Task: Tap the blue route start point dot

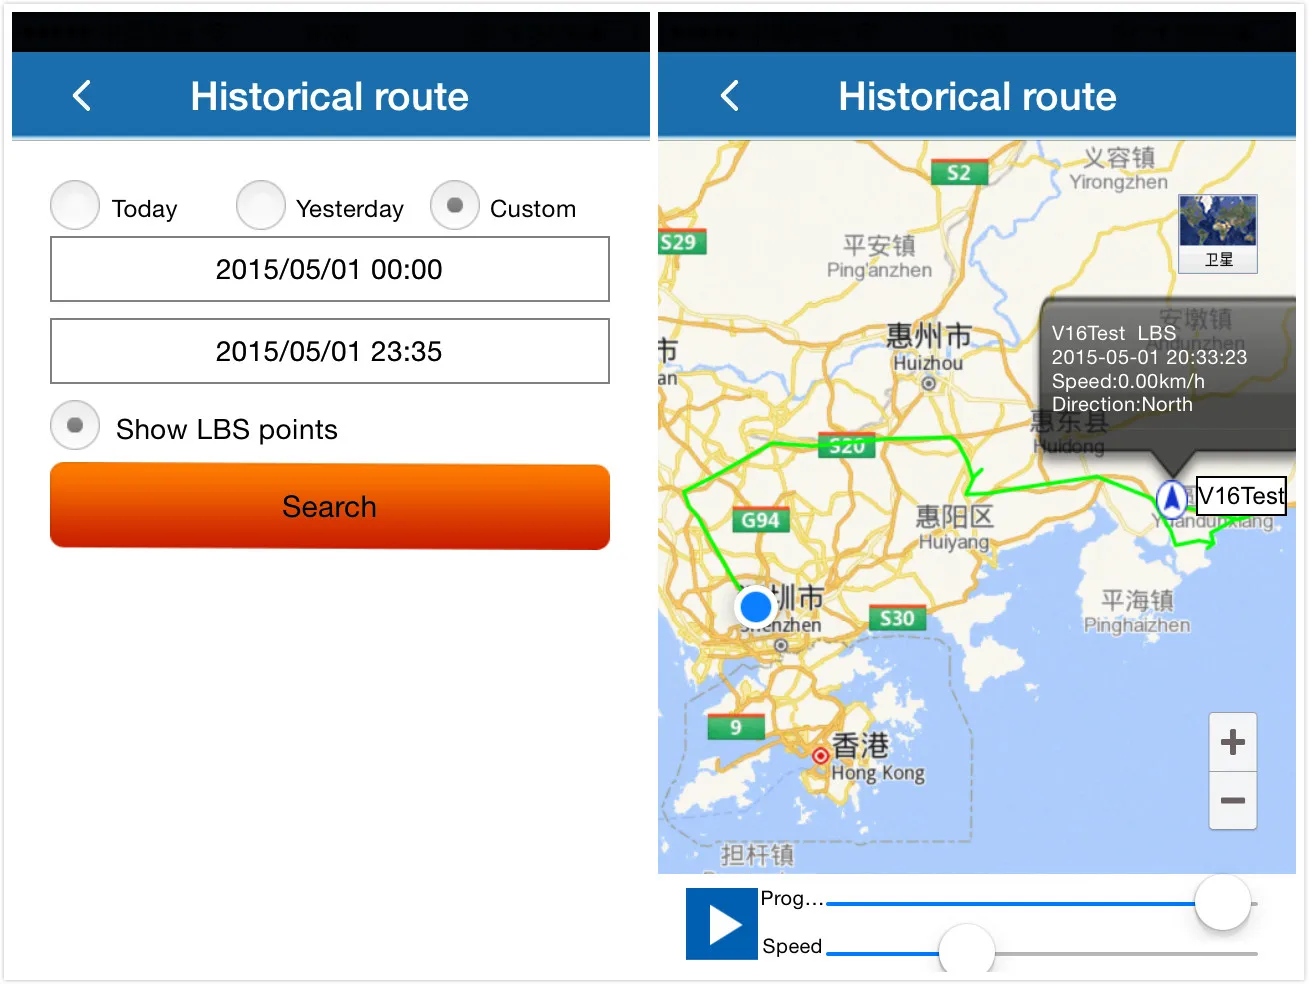Action: [756, 606]
